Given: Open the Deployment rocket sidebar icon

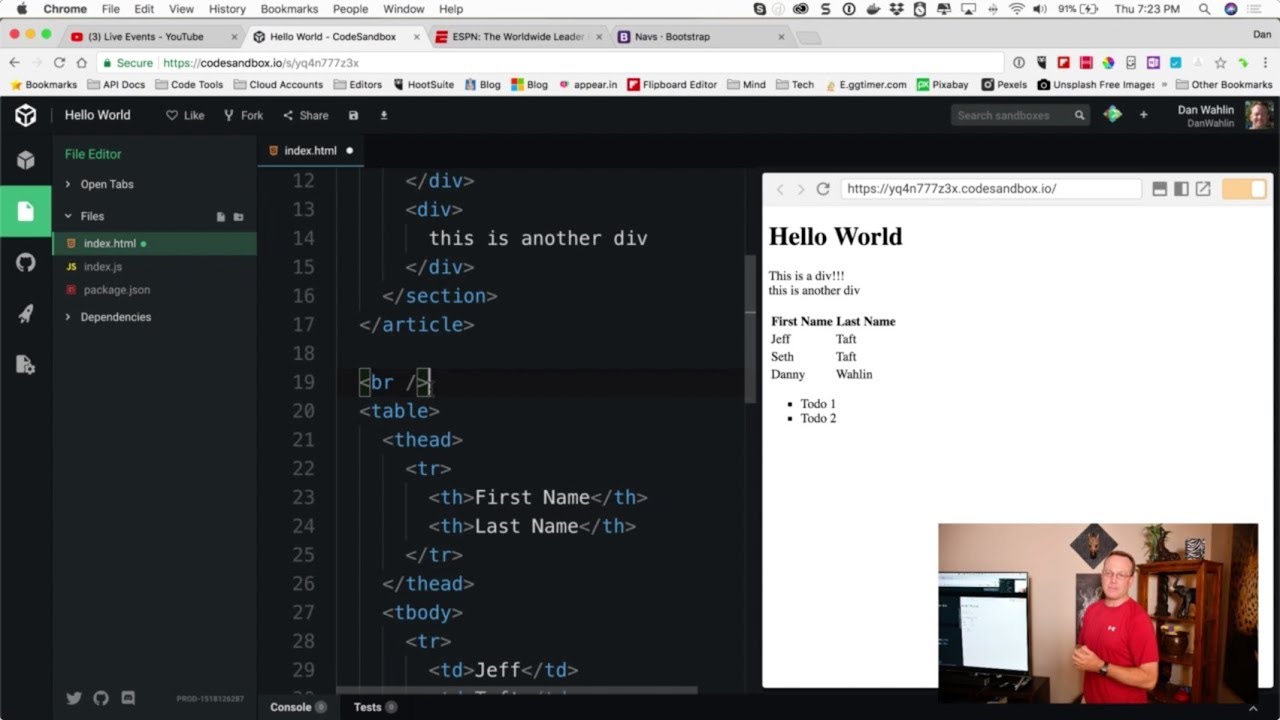Looking at the screenshot, I should 26,314.
